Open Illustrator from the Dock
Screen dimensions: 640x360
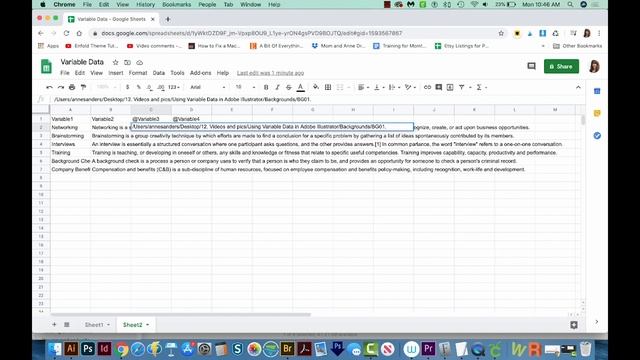click(71, 349)
